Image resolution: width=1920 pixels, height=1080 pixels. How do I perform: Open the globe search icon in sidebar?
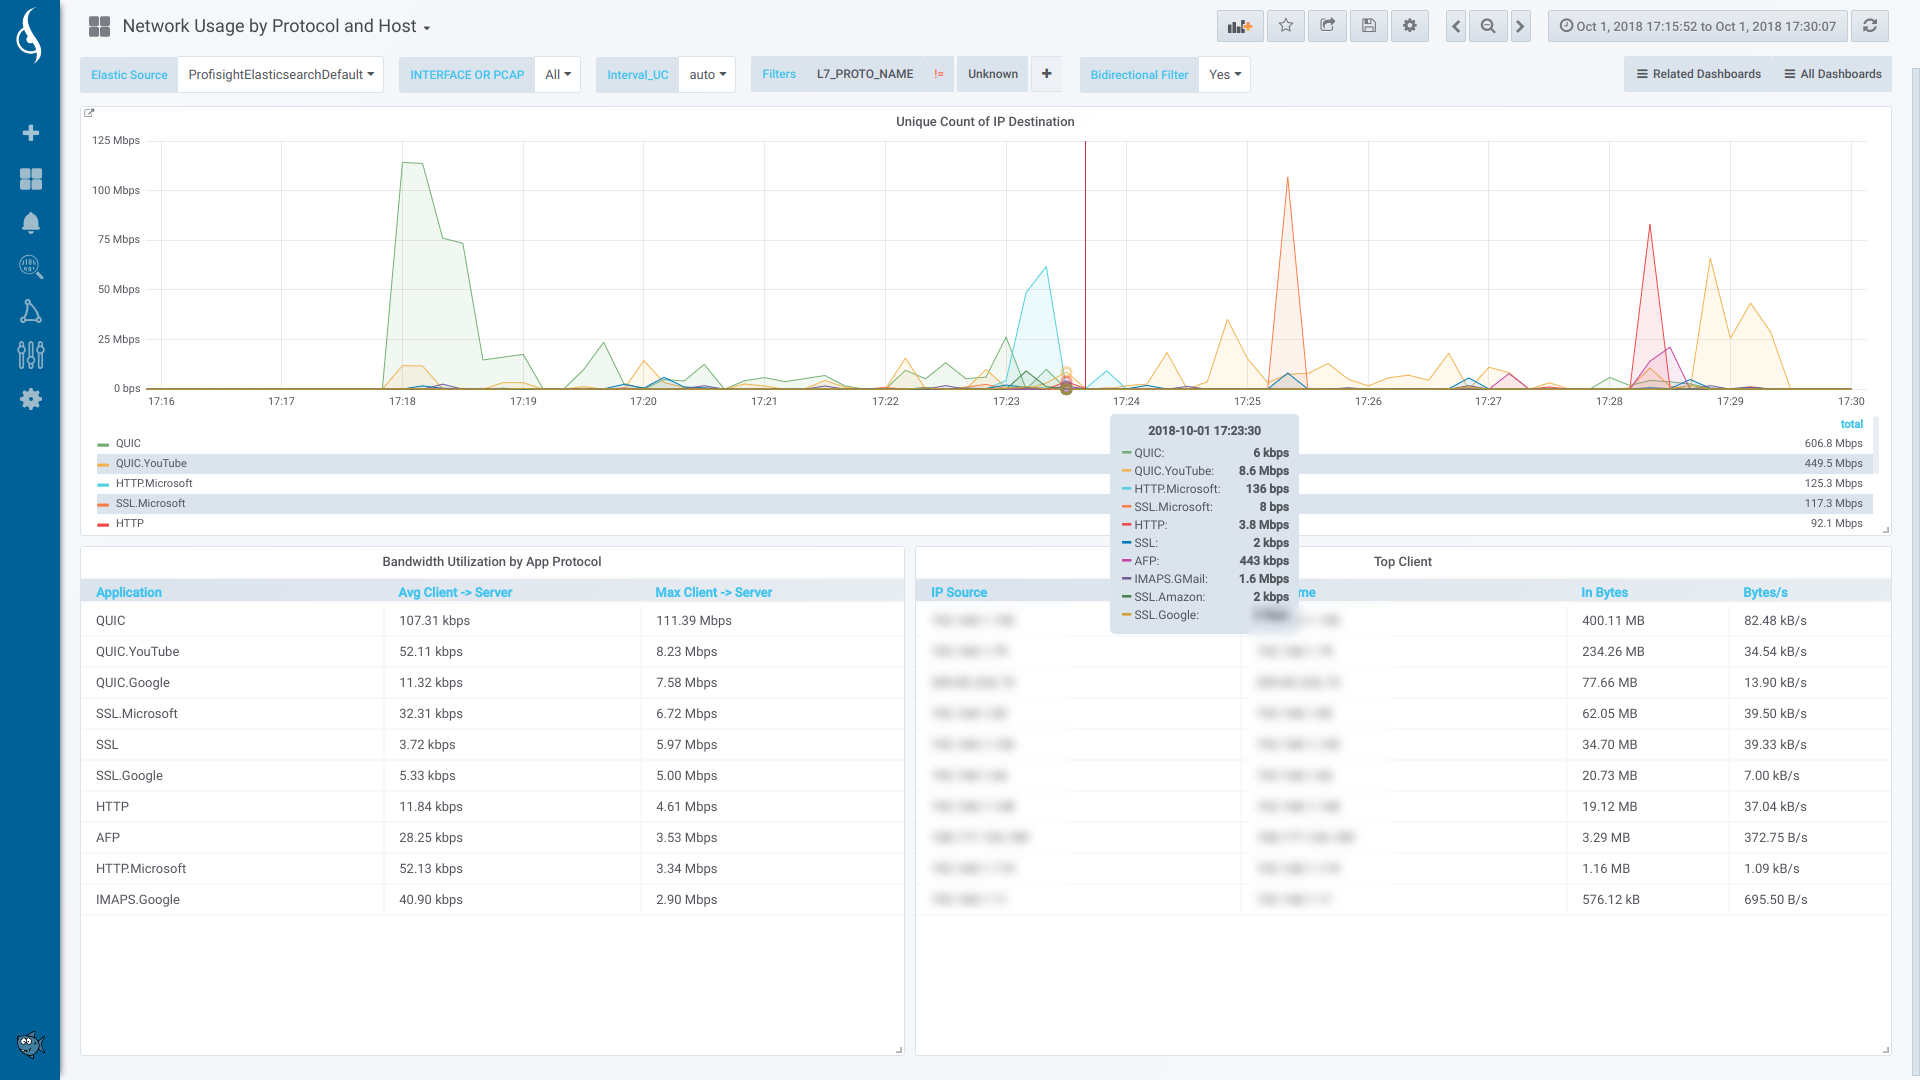(x=31, y=267)
